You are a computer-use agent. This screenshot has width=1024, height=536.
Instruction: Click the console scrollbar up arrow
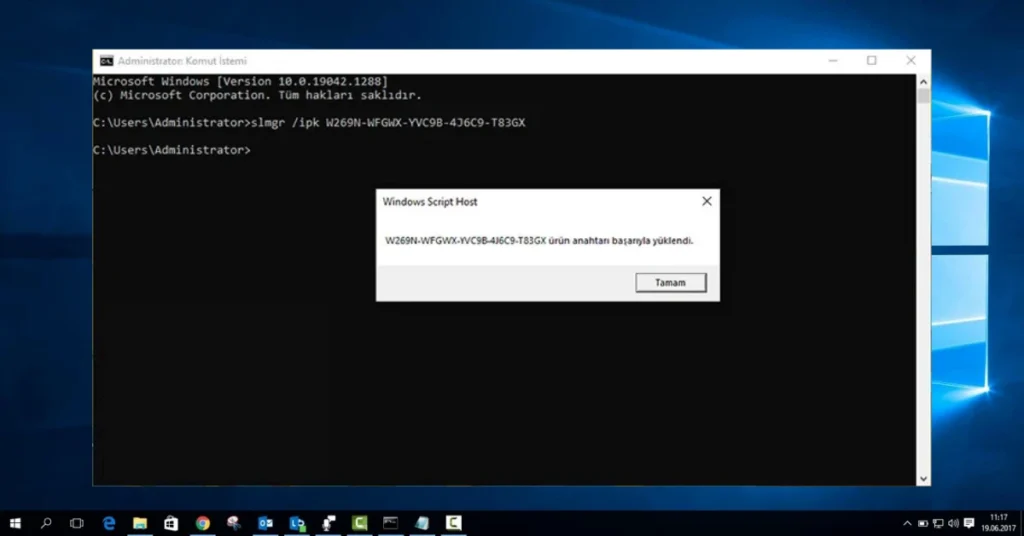pos(923,82)
